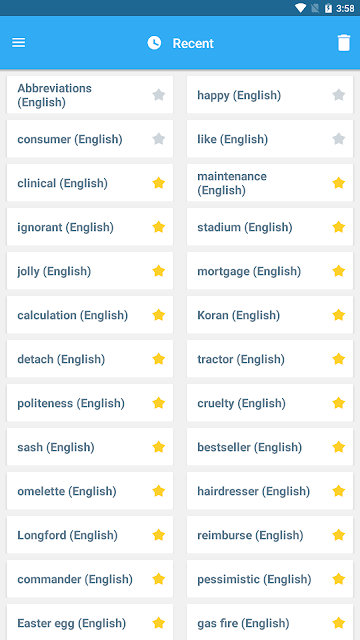360x640 pixels.
Task: Select the Longford (English) card
Action: pos(90,535)
